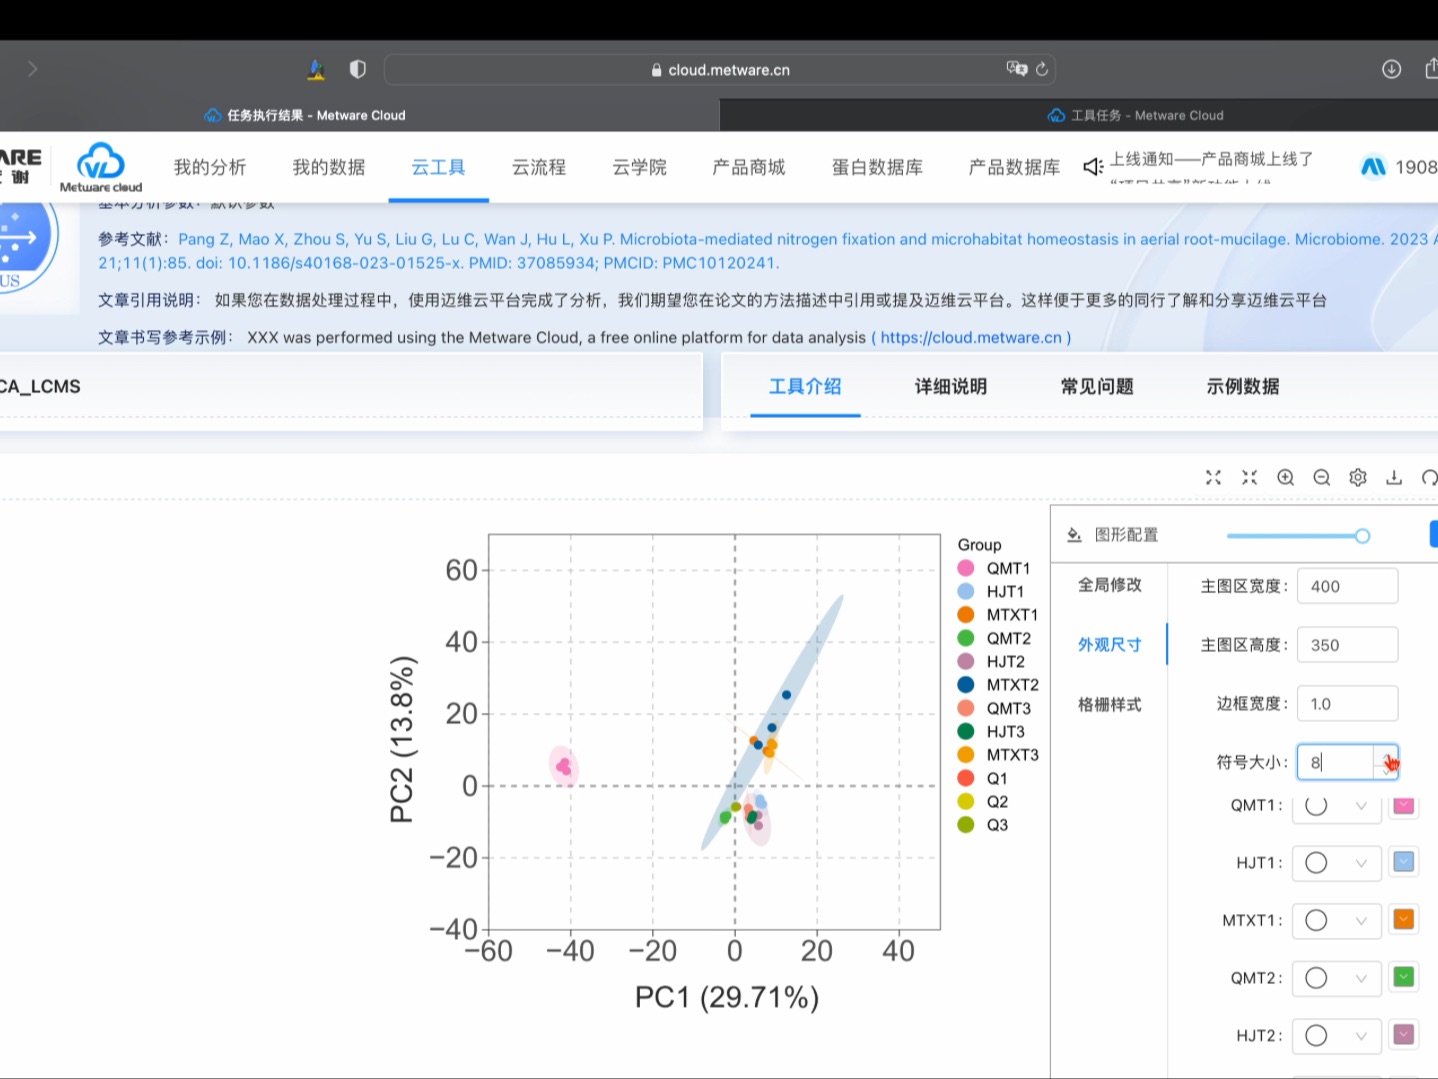Click the browser reload icon in address bar
Image resolution: width=1438 pixels, height=1079 pixels.
click(x=1042, y=69)
